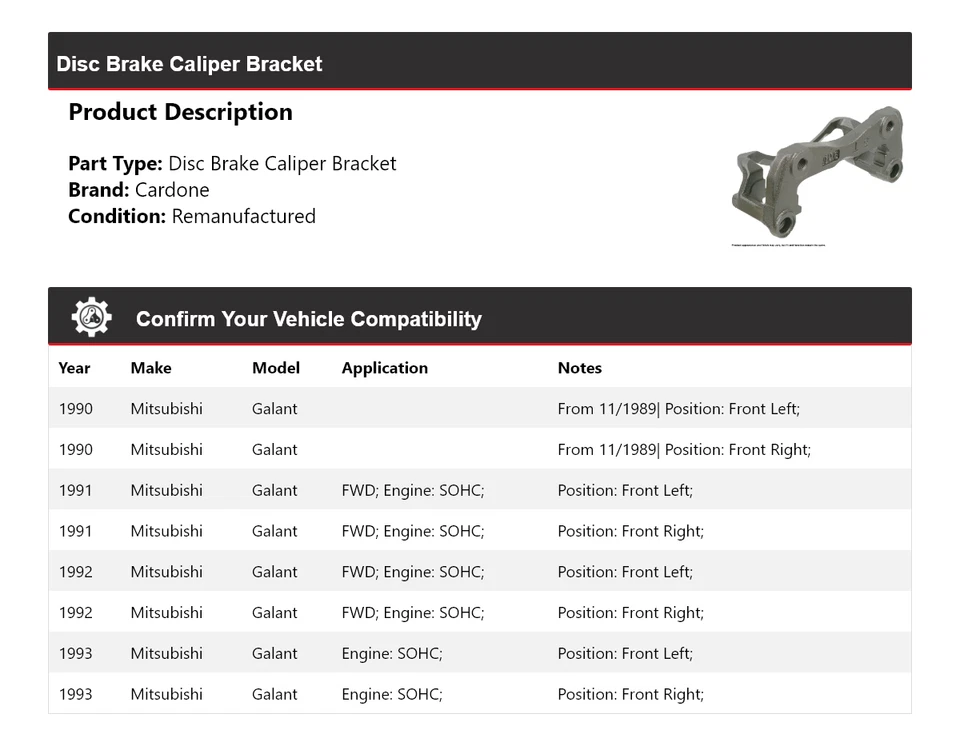Viewport: 960px width, 746px height.
Task: Click the Part Type description line
Action: 232,164
